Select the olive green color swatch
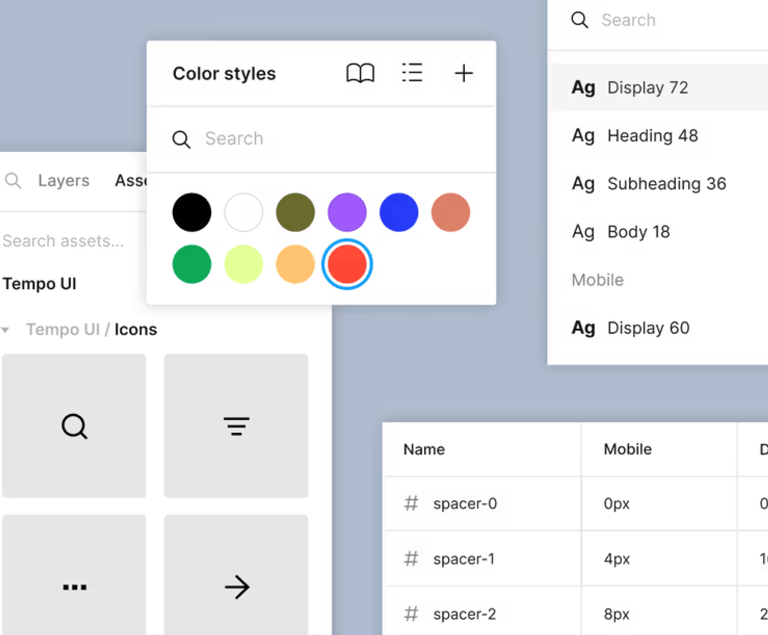Viewport: 768px width, 635px height. pyautogui.click(x=295, y=212)
